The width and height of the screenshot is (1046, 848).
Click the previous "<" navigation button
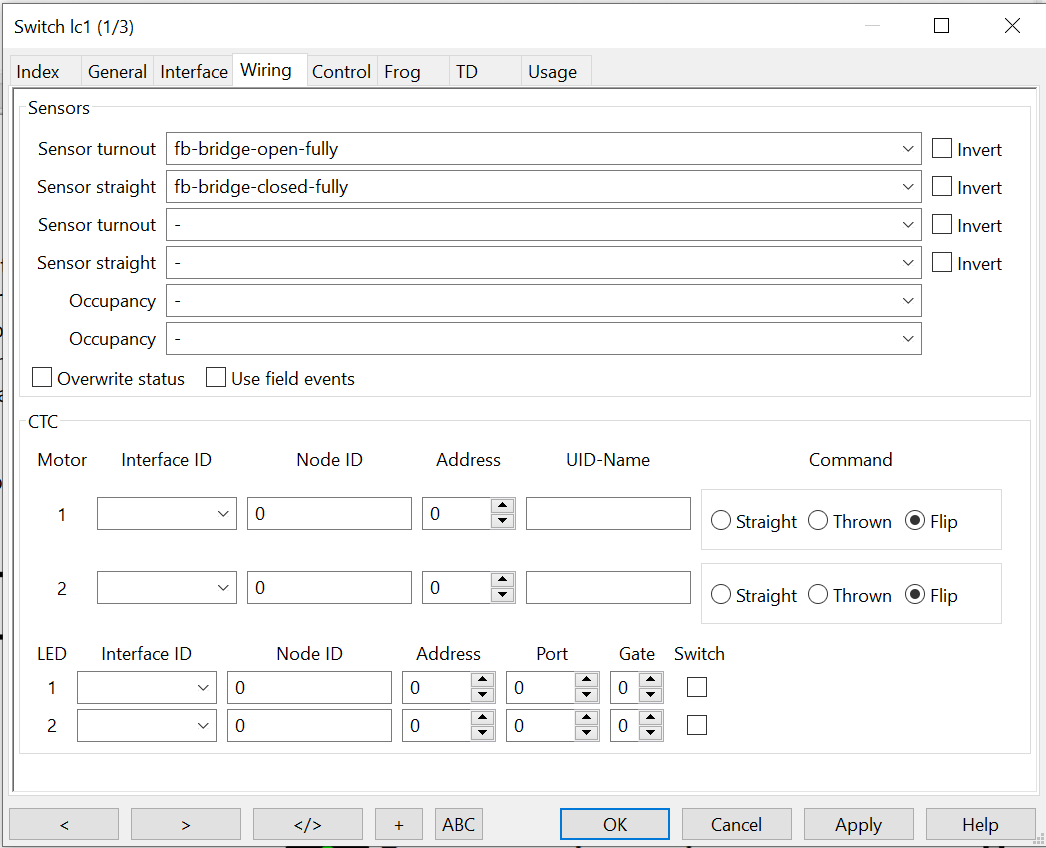pos(63,823)
